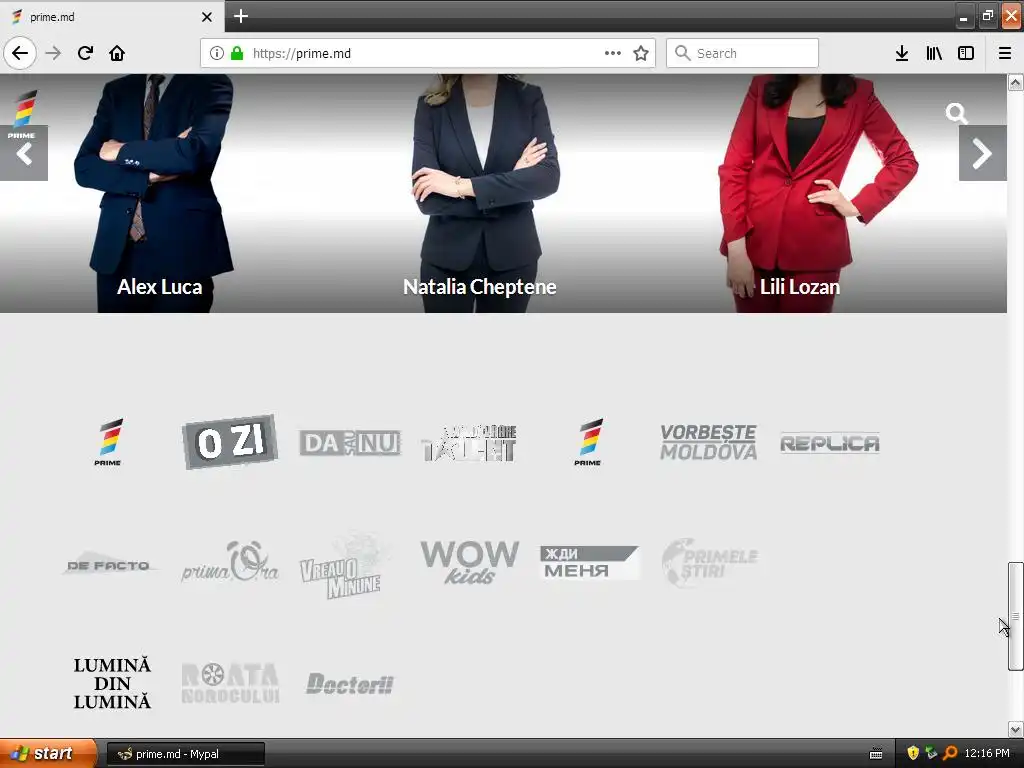Select the prime.md browser tab

(112, 16)
